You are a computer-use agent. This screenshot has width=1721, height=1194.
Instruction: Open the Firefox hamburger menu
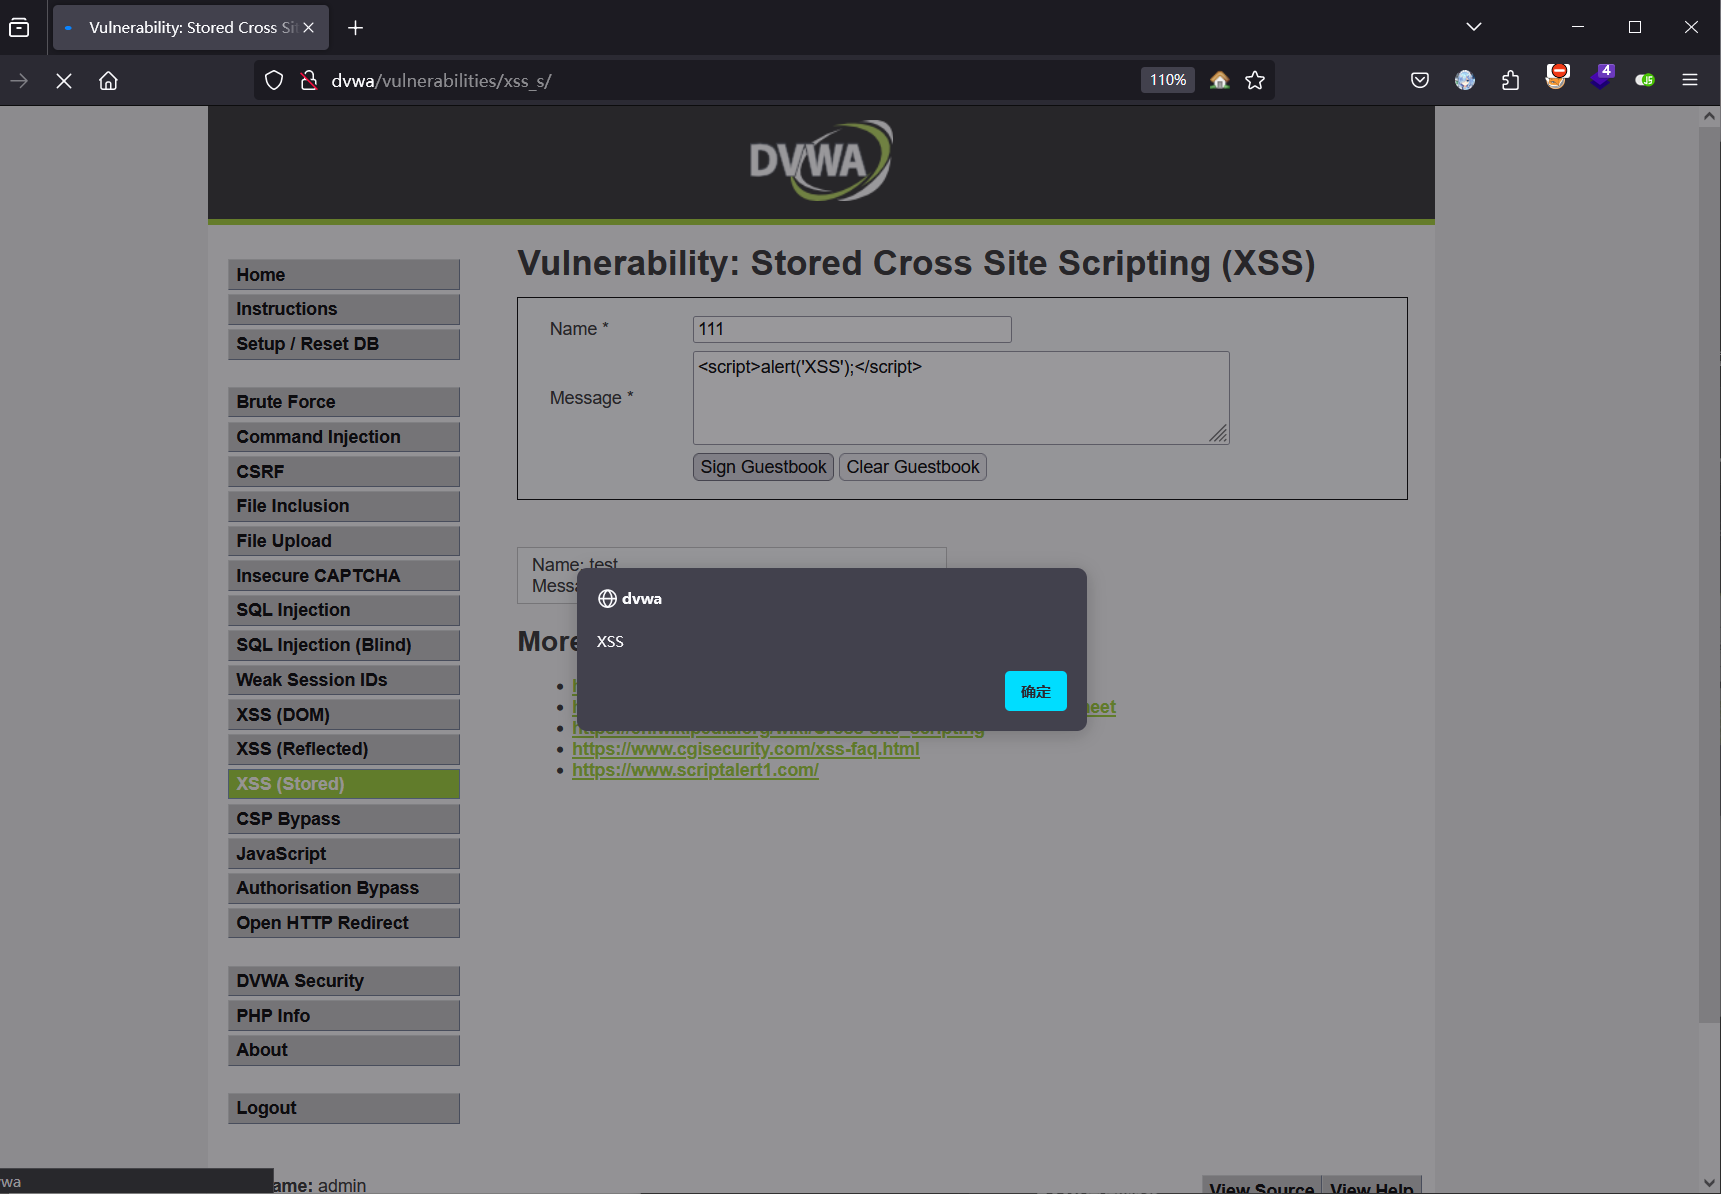pos(1690,80)
